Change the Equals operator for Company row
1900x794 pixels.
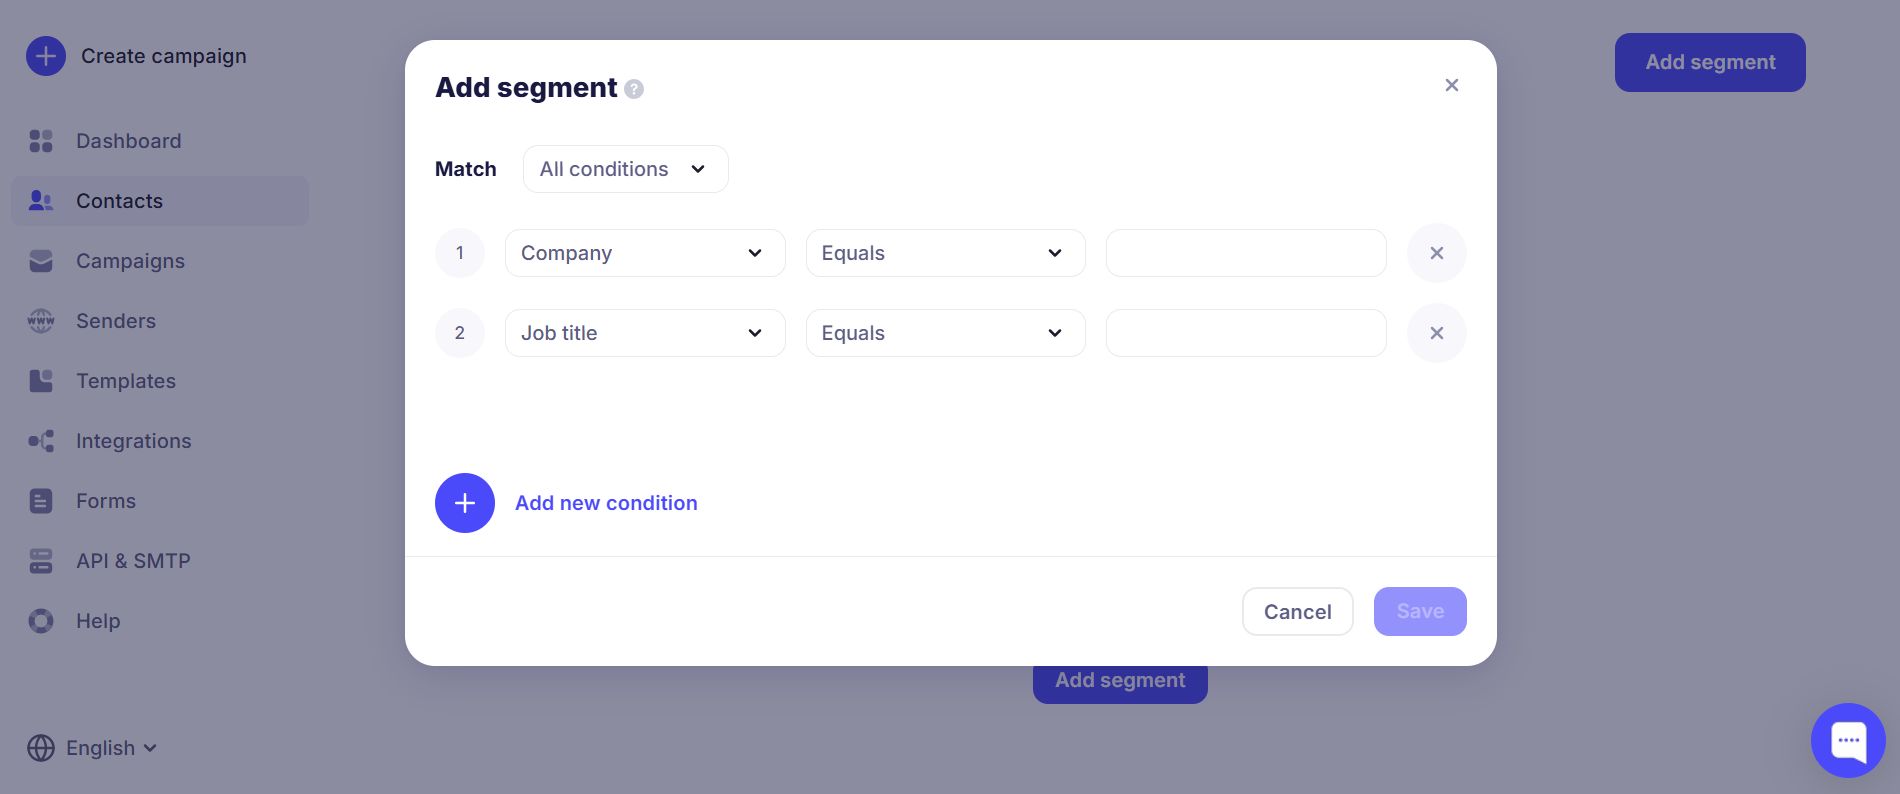945,253
